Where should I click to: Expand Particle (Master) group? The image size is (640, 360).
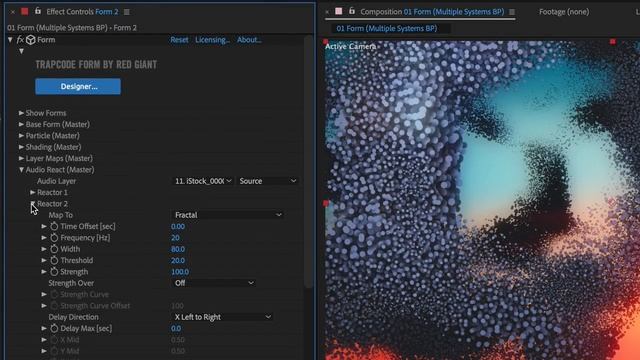pyautogui.click(x=21, y=136)
